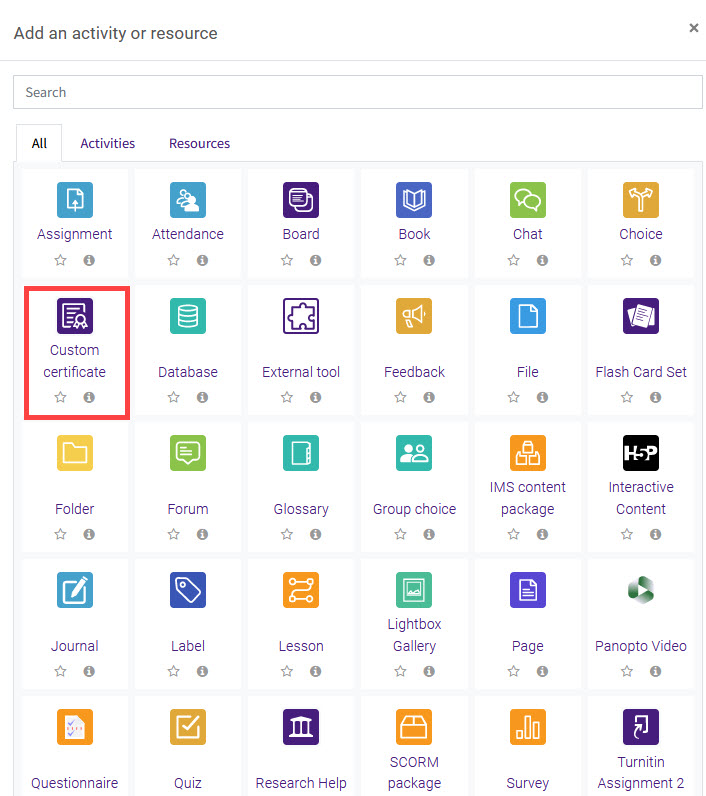Show info about the Glossary activity
Viewport: 706px width, 796px height.
pyautogui.click(x=316, y=534)
